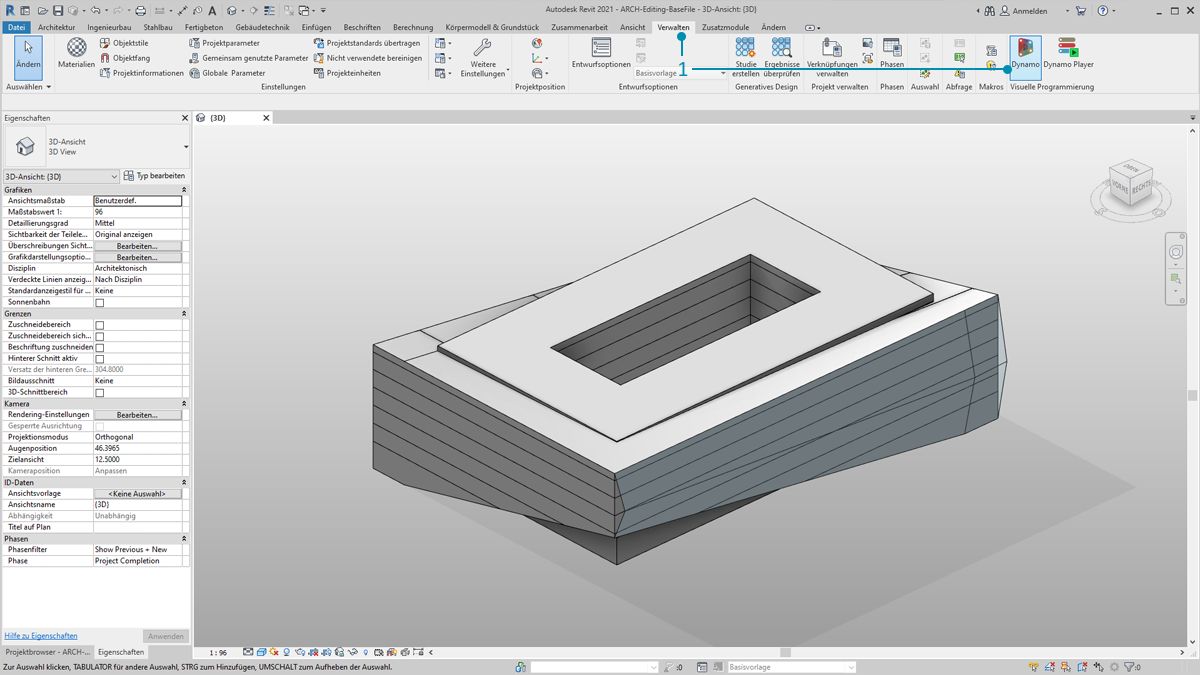This screenshot has height=675, width=1200.
Task: Click the Ansichtsmaßstab value field
Action: [x=138, y=201]
